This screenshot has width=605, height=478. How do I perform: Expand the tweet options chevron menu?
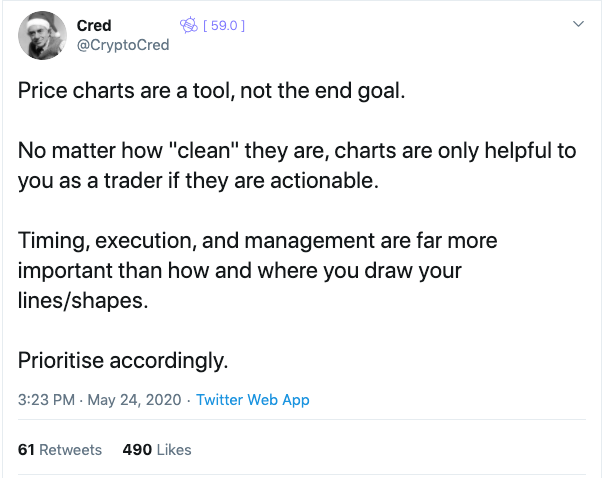pyautogui.click(x=578, y=24)
